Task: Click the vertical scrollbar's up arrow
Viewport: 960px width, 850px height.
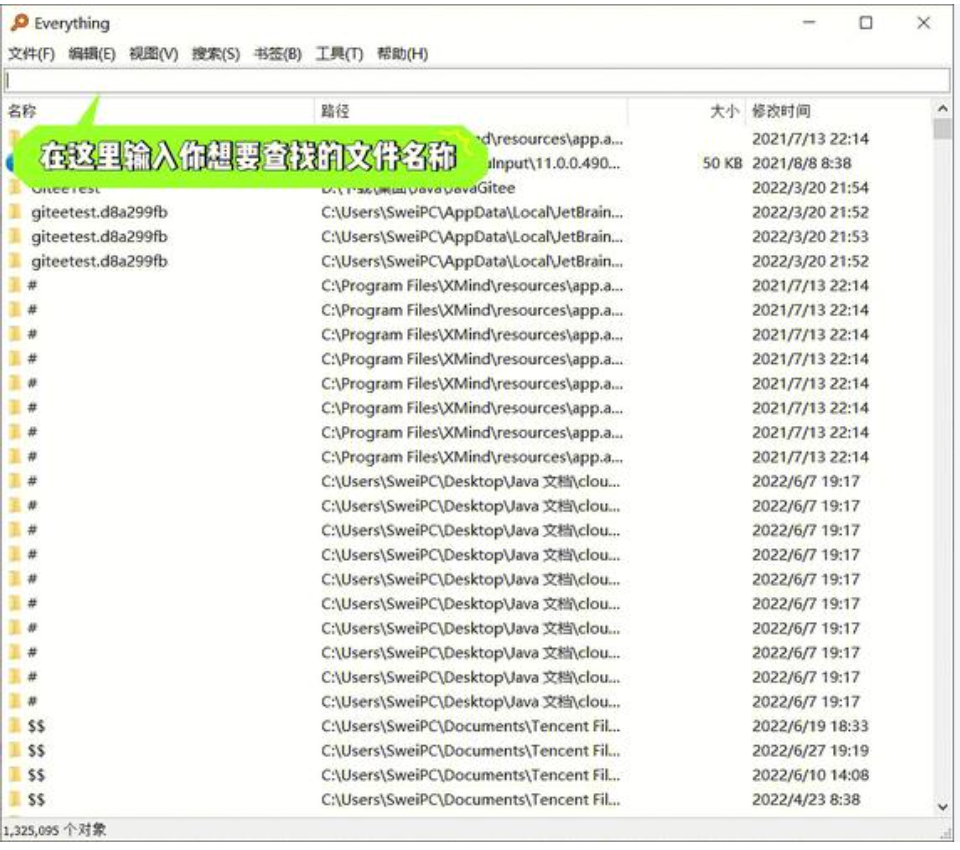Action: [x=942, y=109]
